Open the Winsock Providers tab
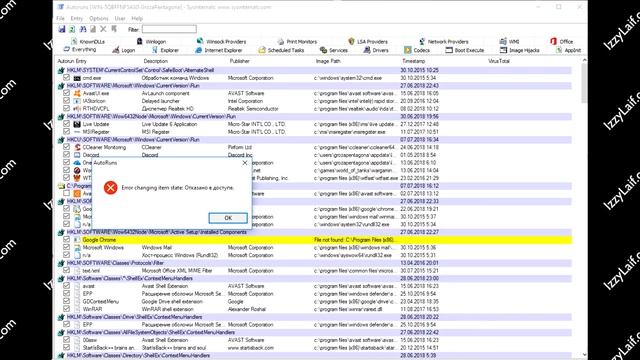 point(221,42)
